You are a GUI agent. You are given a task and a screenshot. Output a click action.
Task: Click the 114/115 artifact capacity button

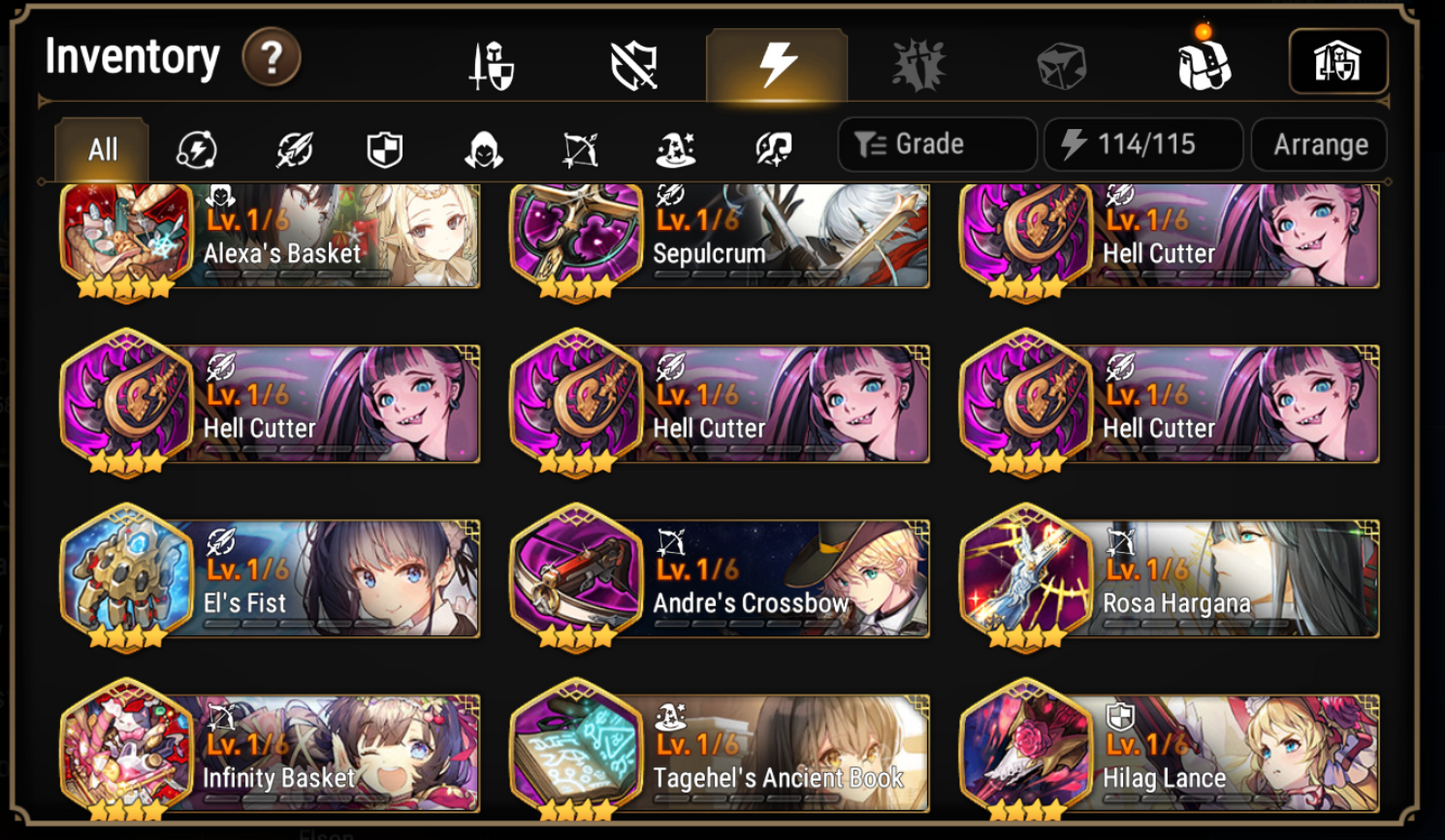pos(1143,145)
